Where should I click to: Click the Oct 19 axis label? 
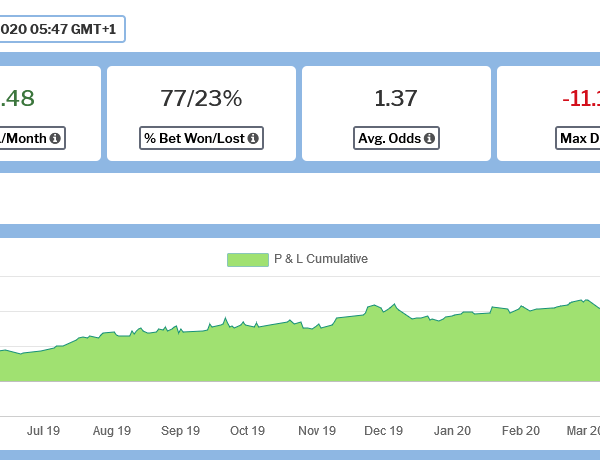point(247,431)
